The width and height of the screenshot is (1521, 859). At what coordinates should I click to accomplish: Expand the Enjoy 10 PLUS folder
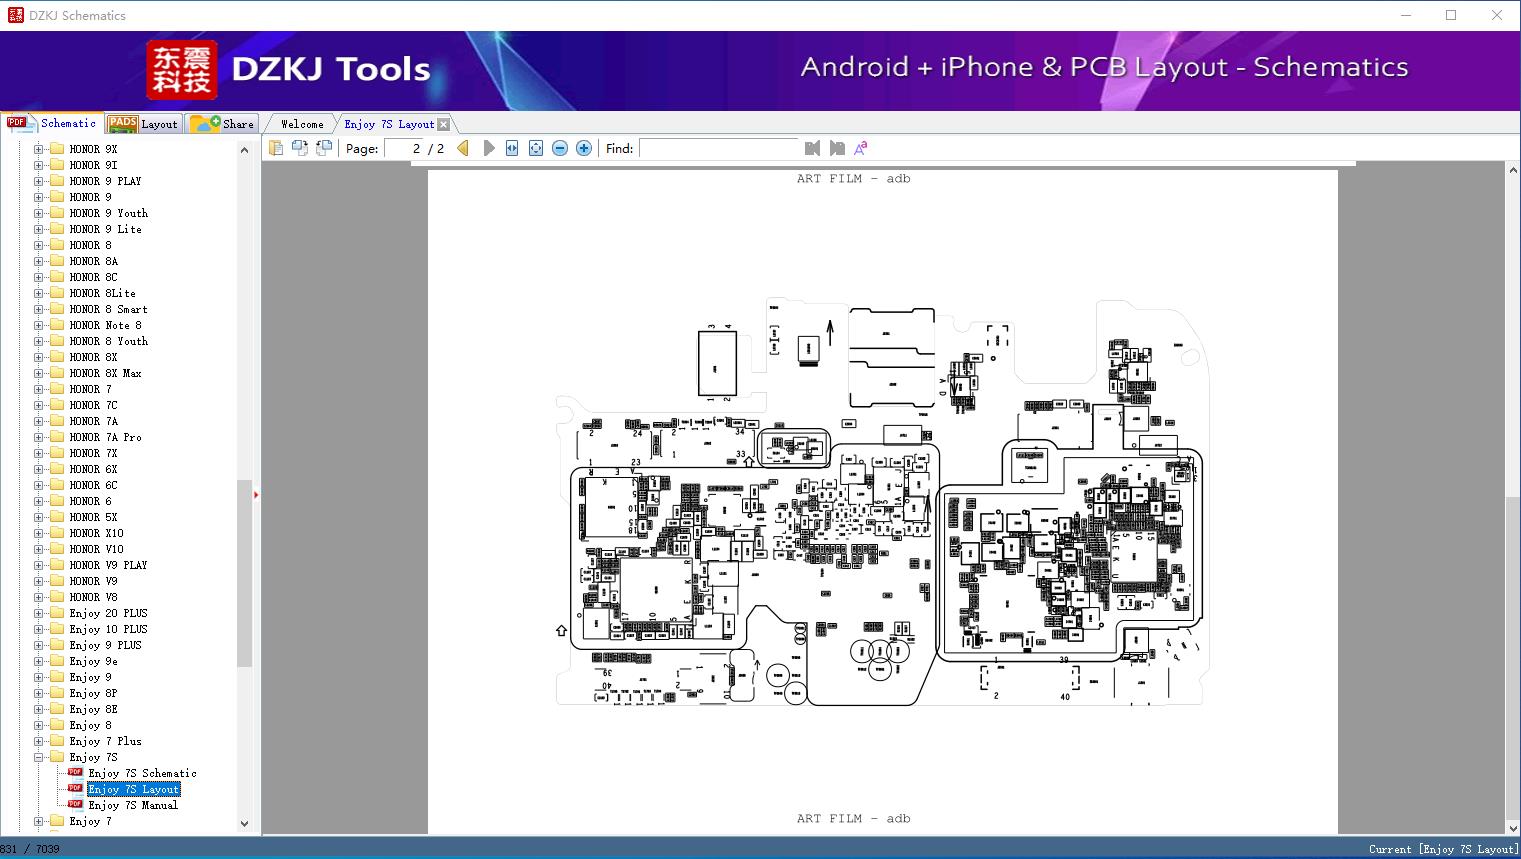38,629
